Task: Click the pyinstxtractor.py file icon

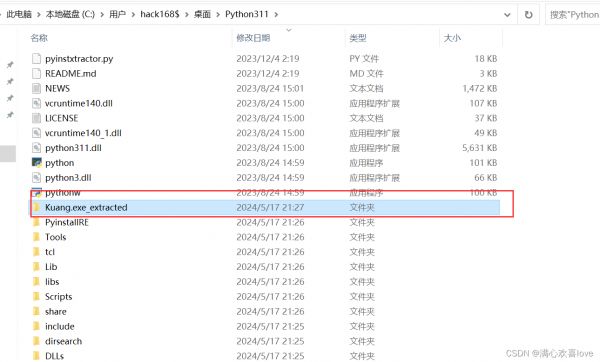Action: pyautogui.click(x=36, y=59)
